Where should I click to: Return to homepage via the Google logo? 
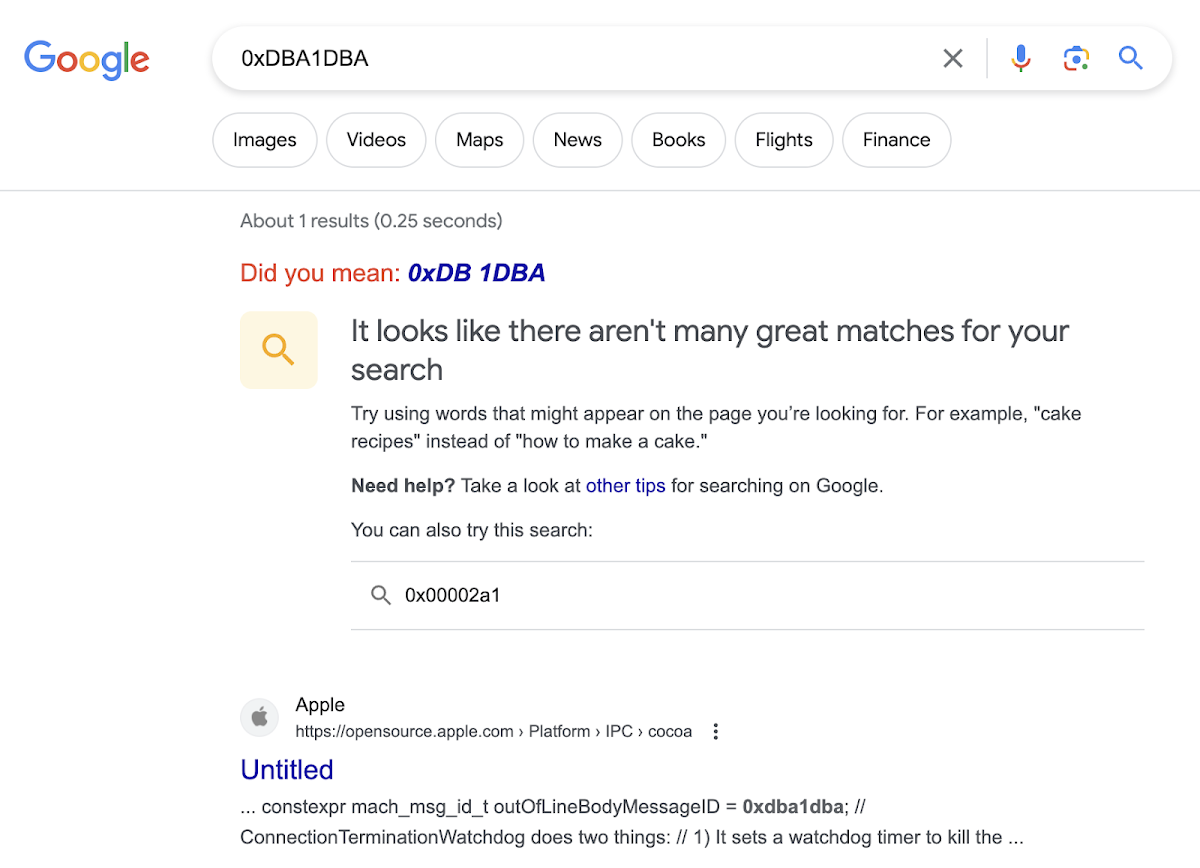coord(87,60)
